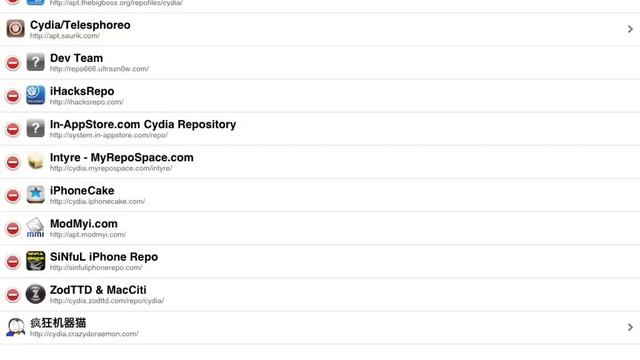The height and width of the screenshot is (360, 640).
Task: Expand the 疯狂机器猫 row with its chevron
Action: [x=630, y=327]
